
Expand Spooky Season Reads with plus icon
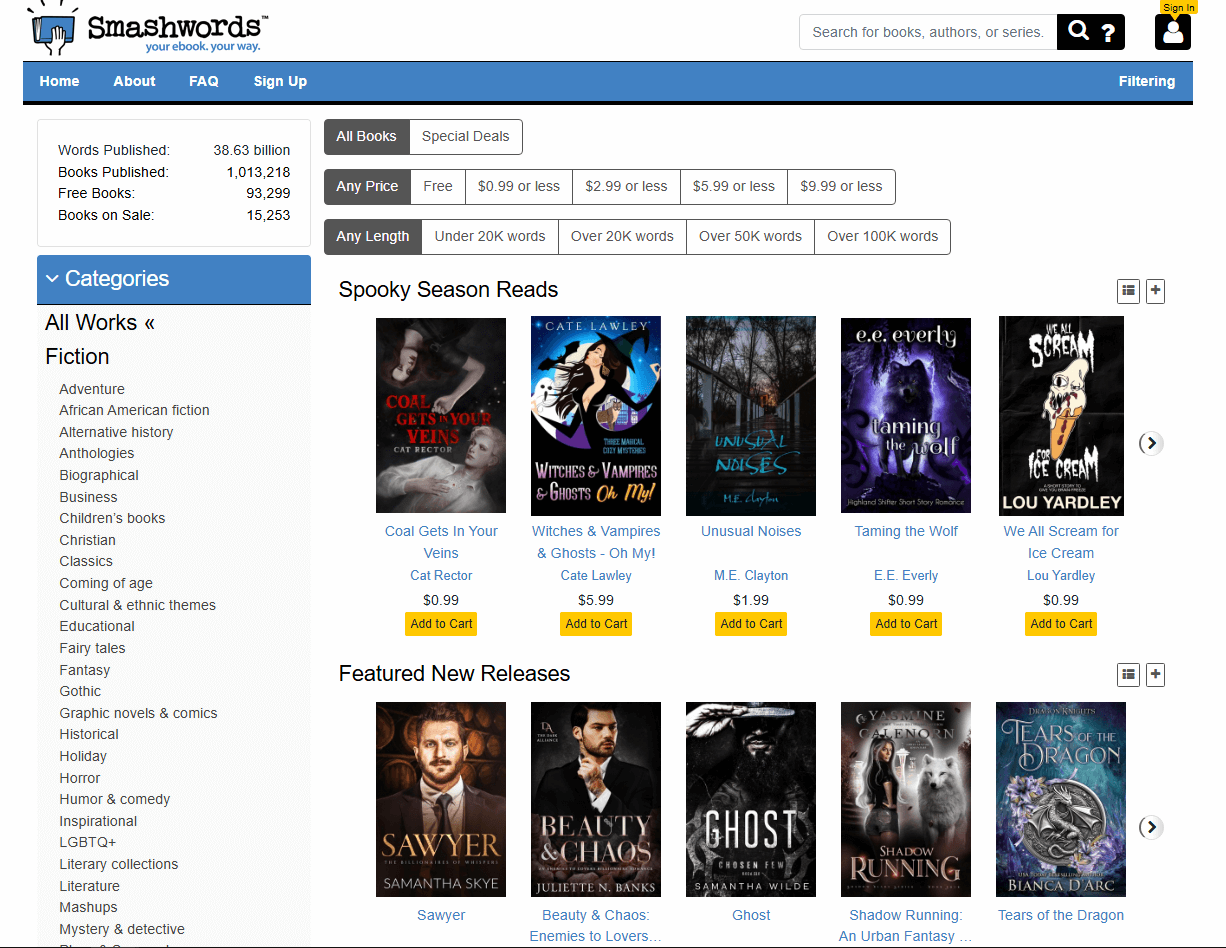tap(1155, 291)
